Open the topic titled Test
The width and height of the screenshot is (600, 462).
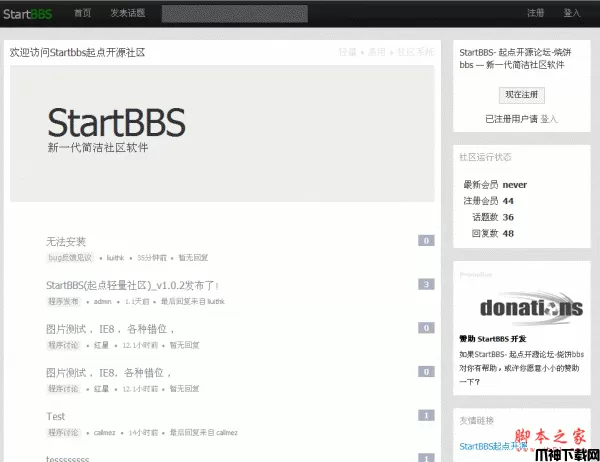[x=55, y=416]
